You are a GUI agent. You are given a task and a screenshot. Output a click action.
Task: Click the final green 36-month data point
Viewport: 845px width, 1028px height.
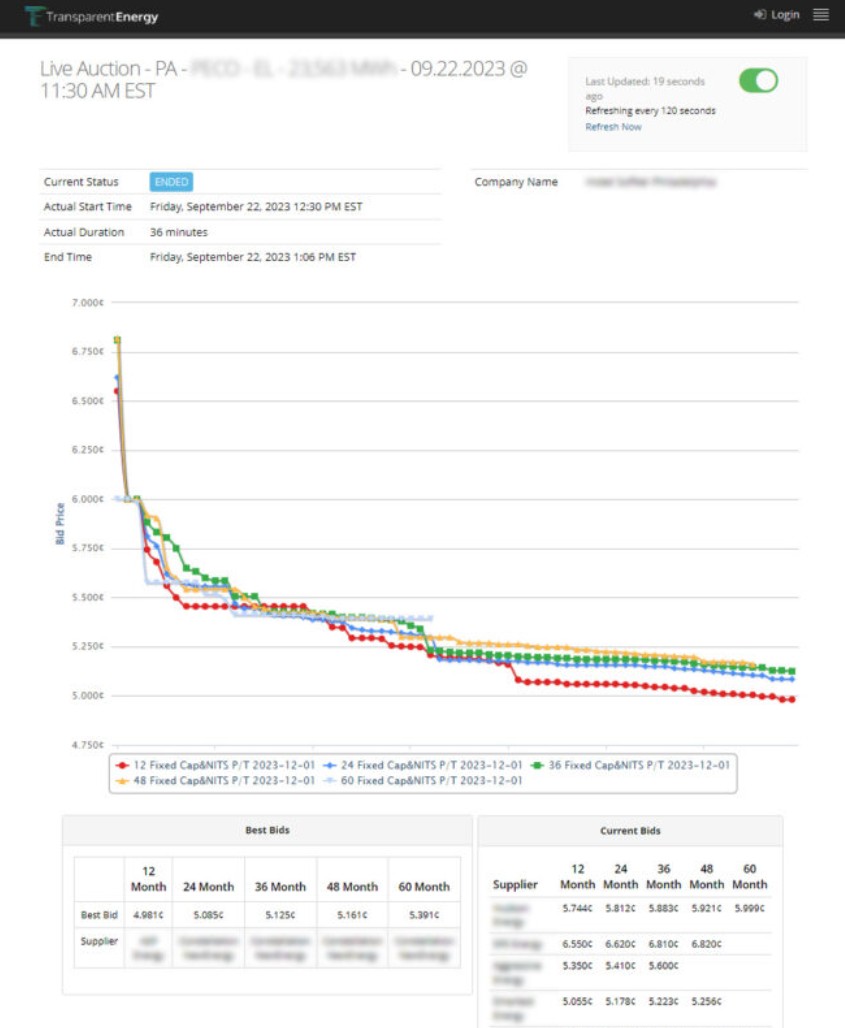pos(792,671)
